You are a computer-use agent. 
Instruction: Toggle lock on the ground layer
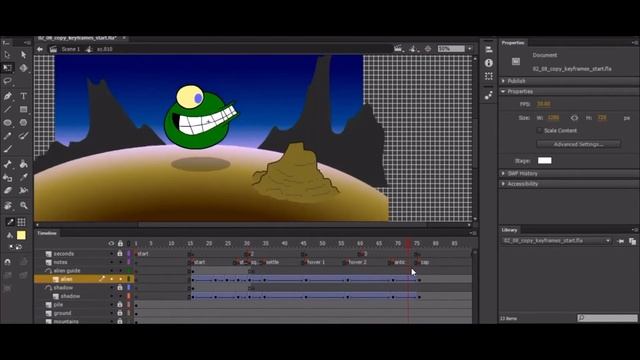pyautogui.click(x=120, y=313)
